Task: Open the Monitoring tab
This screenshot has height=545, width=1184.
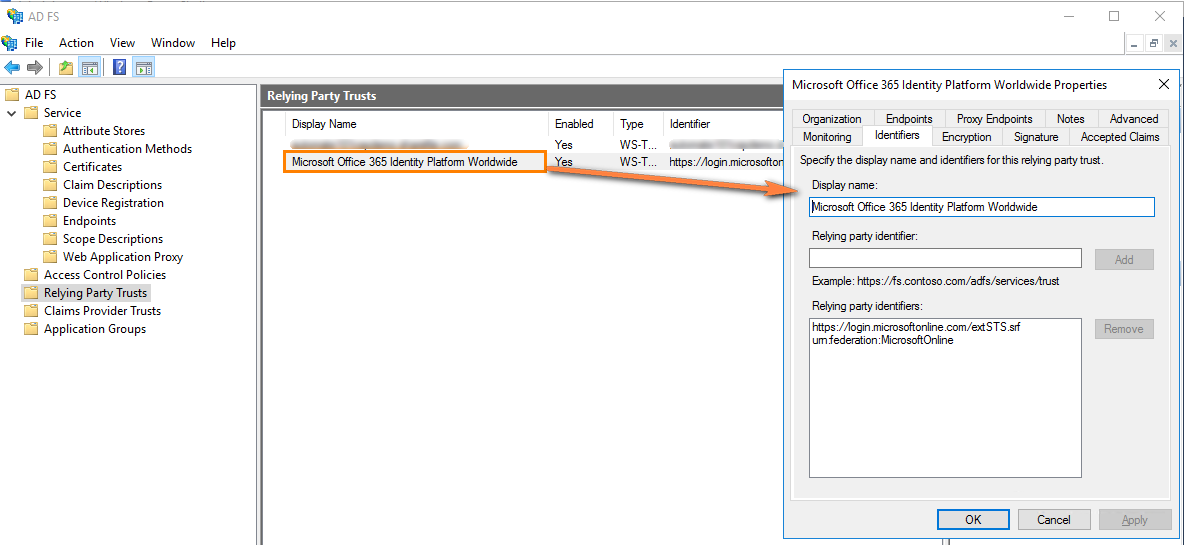Action: (x=827, y=137)
